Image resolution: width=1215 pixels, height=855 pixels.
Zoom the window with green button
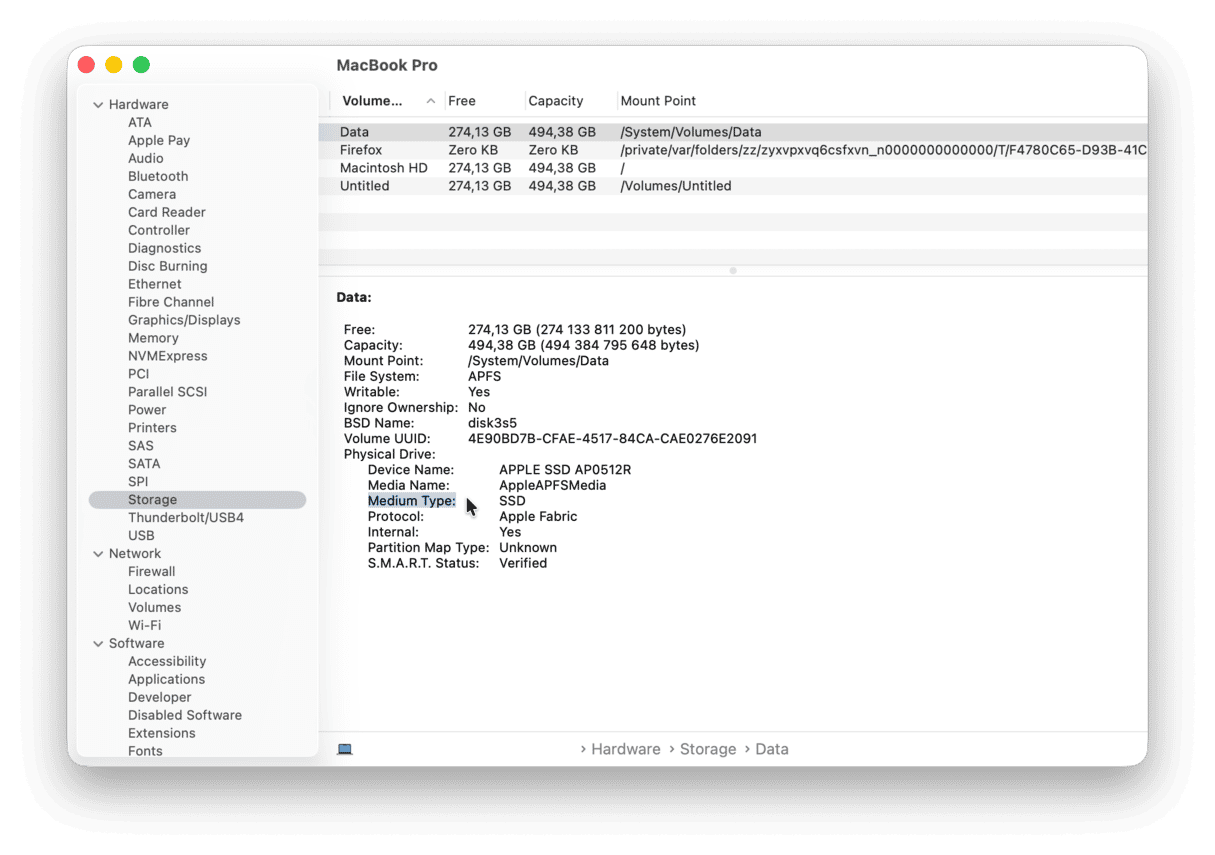click(x=142, y=65)
